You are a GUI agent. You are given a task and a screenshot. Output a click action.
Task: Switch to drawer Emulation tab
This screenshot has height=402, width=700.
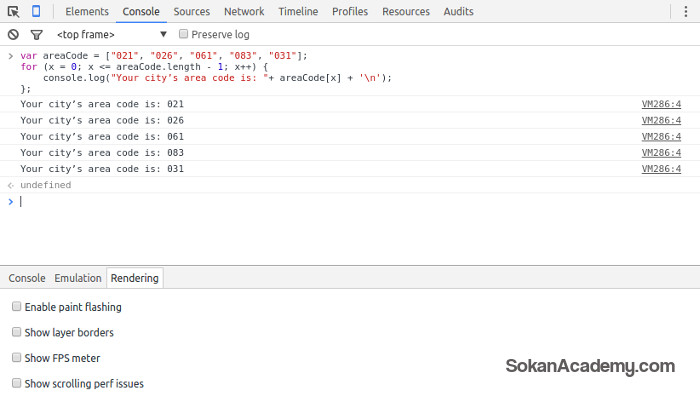pyautogui.click(x=78, y=278)
